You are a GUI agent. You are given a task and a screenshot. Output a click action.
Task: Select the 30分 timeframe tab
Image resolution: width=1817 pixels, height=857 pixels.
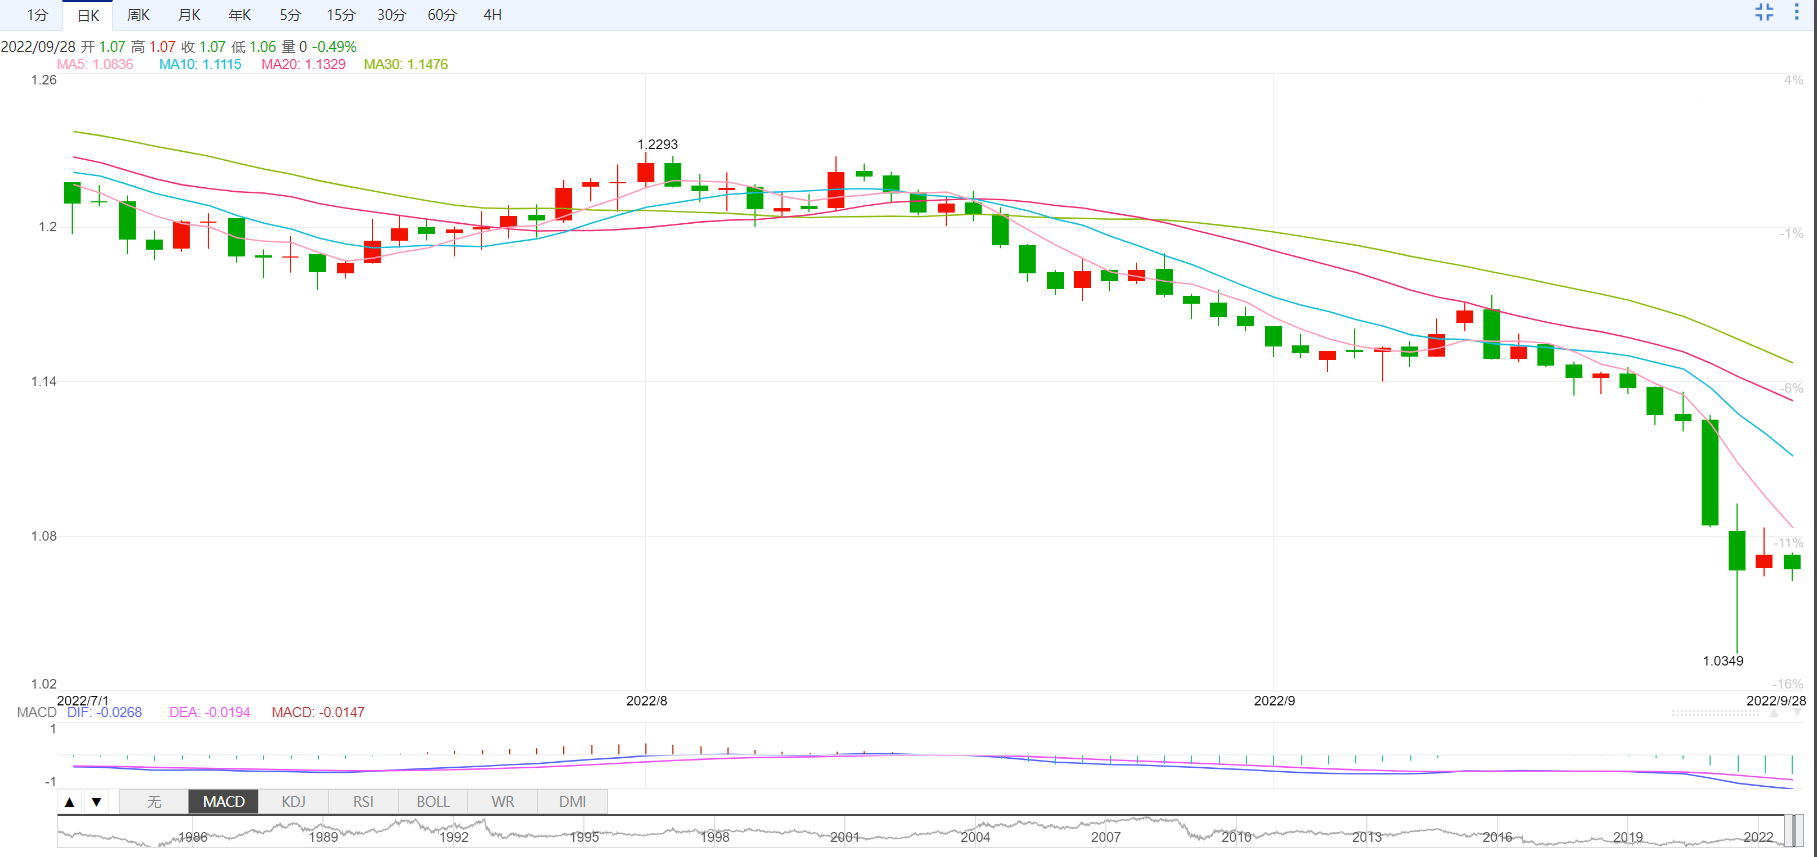tap(392, 15)
